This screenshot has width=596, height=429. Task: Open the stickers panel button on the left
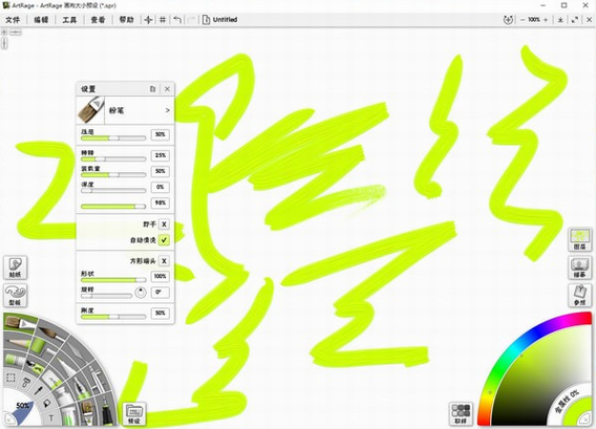pyautogui.click(x=15, y=268)
